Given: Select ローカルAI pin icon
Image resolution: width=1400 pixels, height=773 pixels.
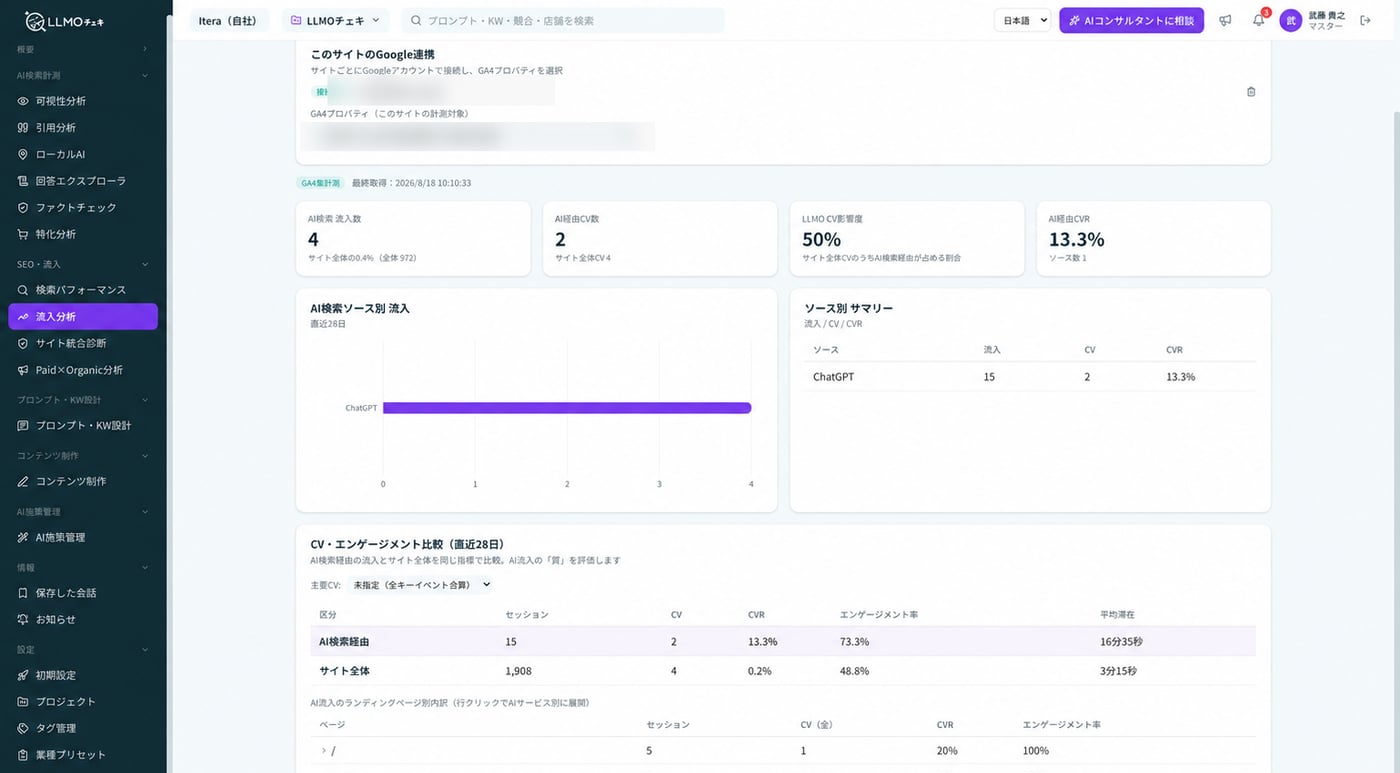Looking at the screenshot, I should pyautogui.click(x=23, y=154).
